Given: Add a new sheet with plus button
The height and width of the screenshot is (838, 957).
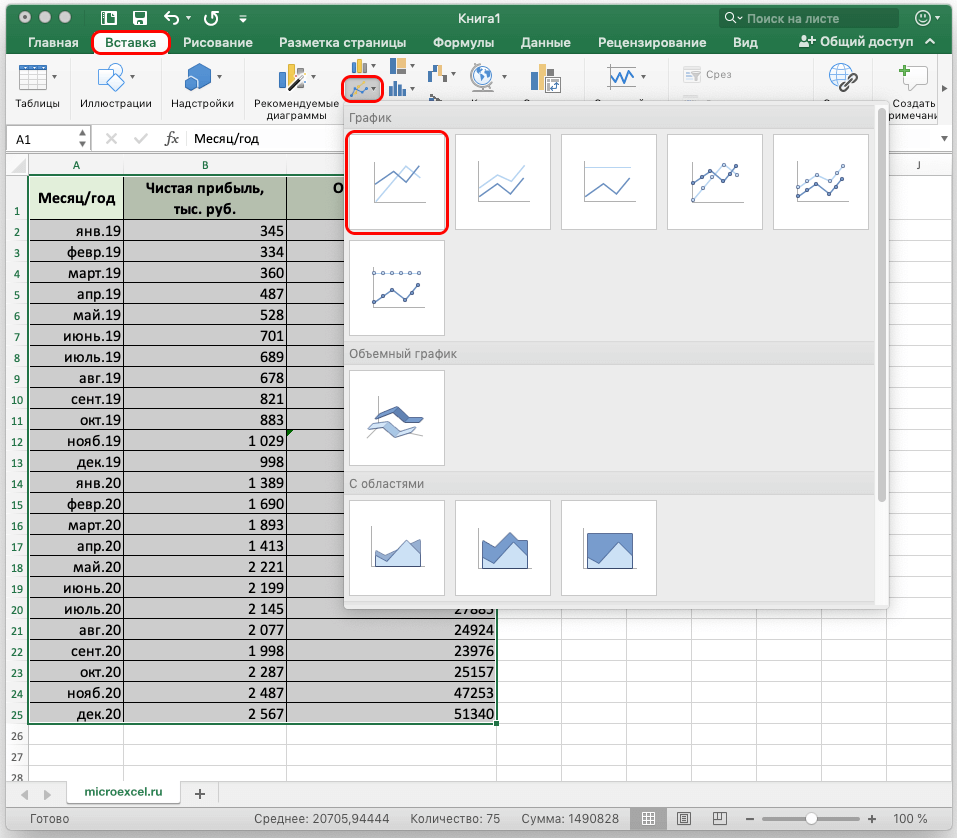Looking at the screenshot, I should coord(200,793).
